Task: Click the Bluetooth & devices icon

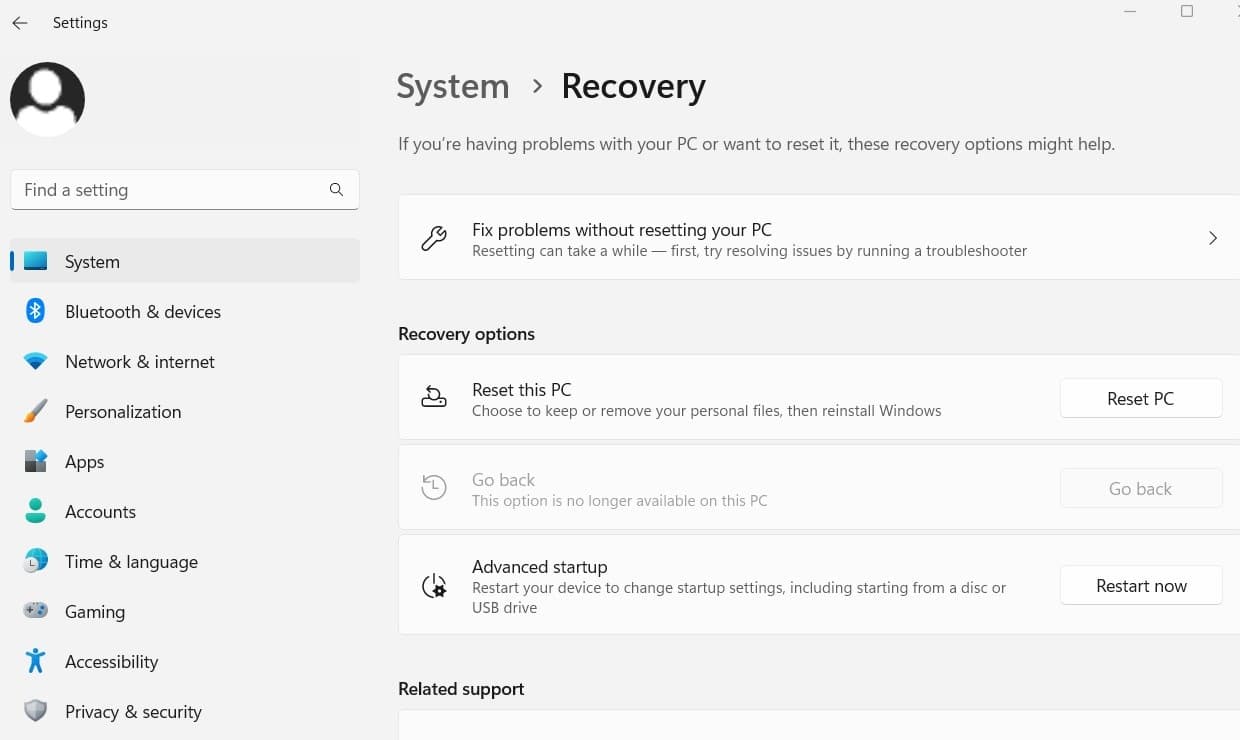Action: pos(36,311)
